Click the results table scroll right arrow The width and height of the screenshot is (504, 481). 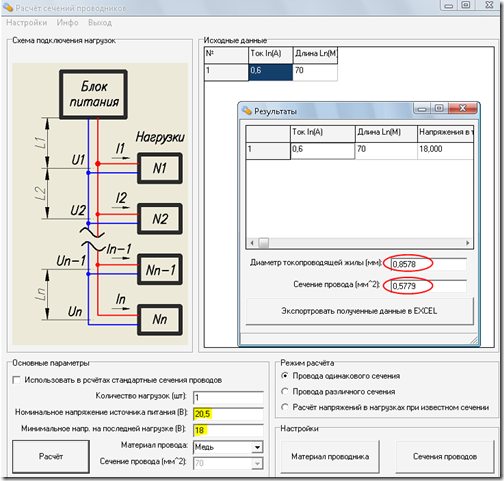click(x=468, y=243)
